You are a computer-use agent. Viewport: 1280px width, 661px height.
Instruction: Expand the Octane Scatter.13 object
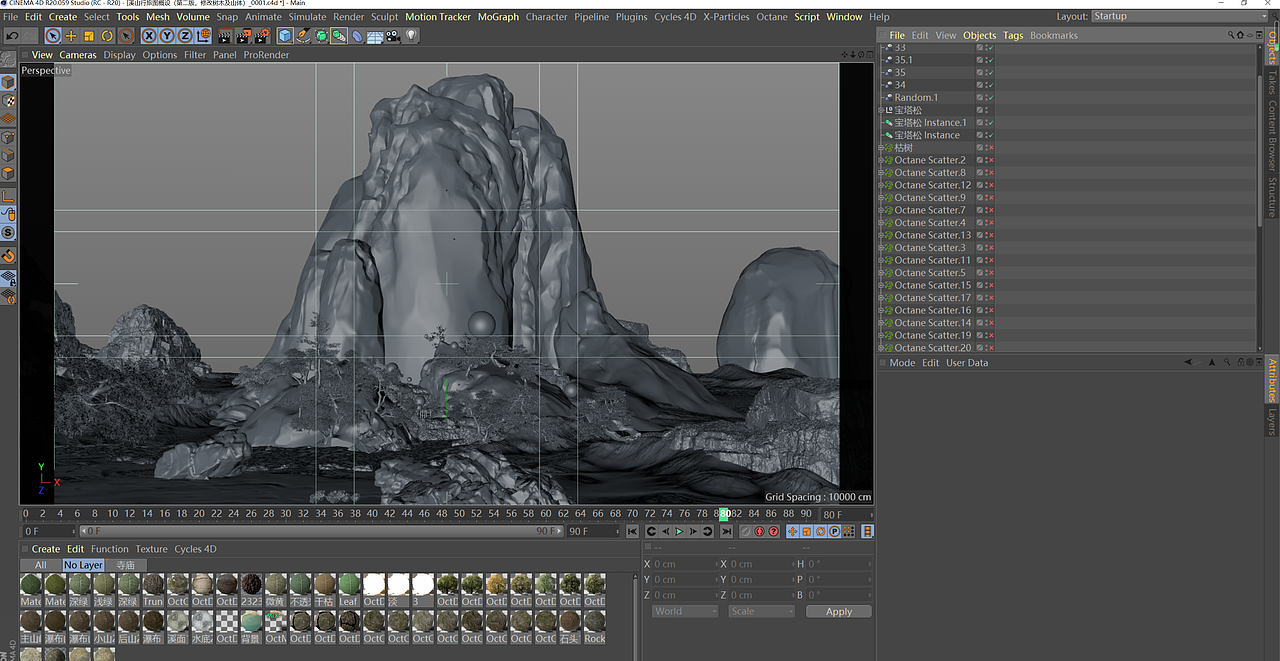pyautogui.click(x=881, y=235)
